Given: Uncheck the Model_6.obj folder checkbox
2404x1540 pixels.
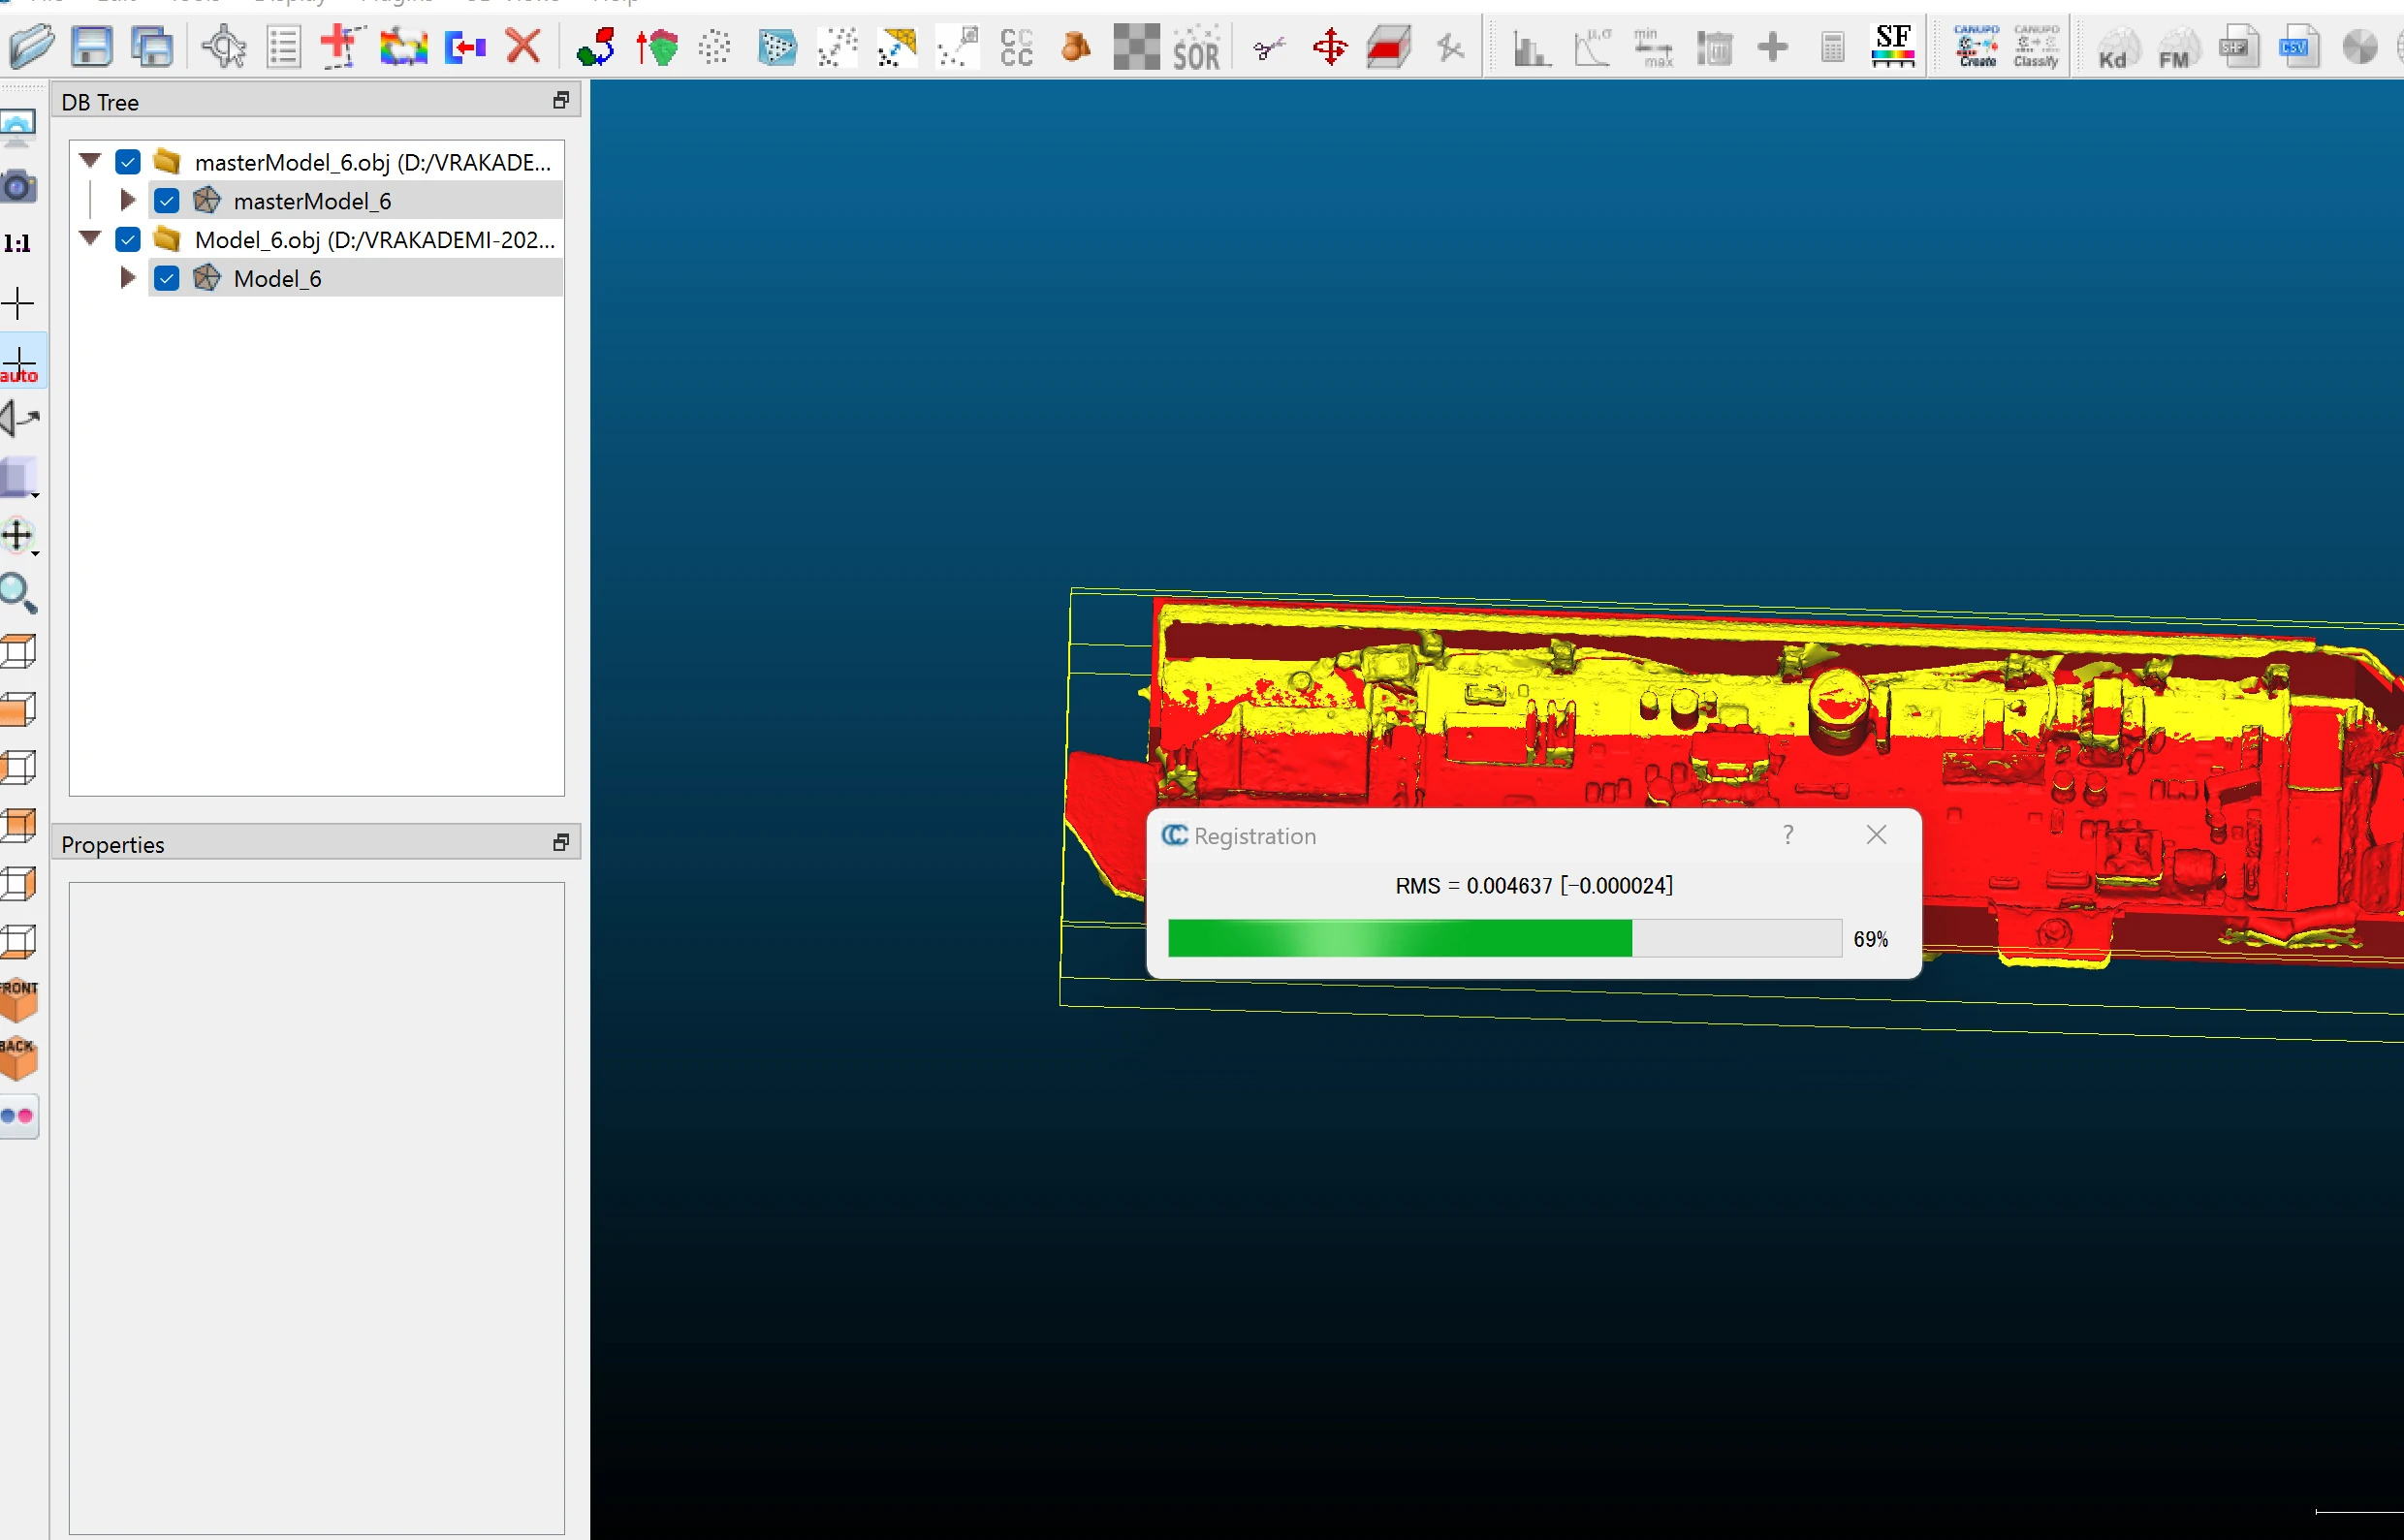Looking at the screenshot, I should 128,240.
